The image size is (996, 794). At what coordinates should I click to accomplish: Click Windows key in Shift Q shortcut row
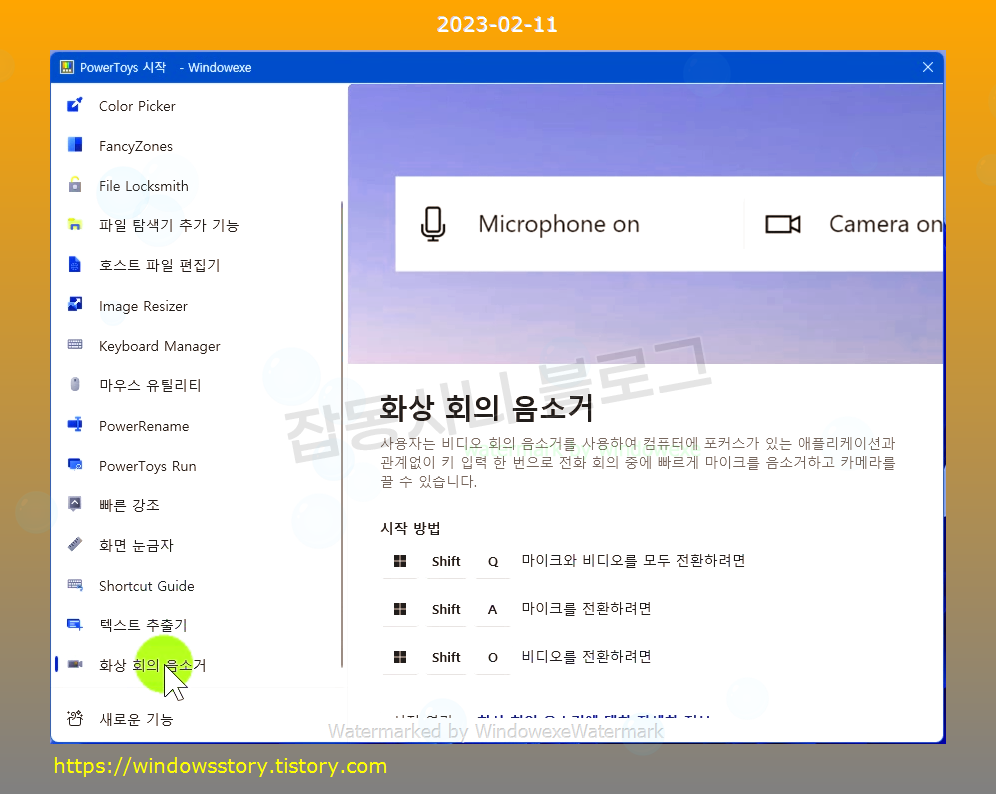click(400, 561)
